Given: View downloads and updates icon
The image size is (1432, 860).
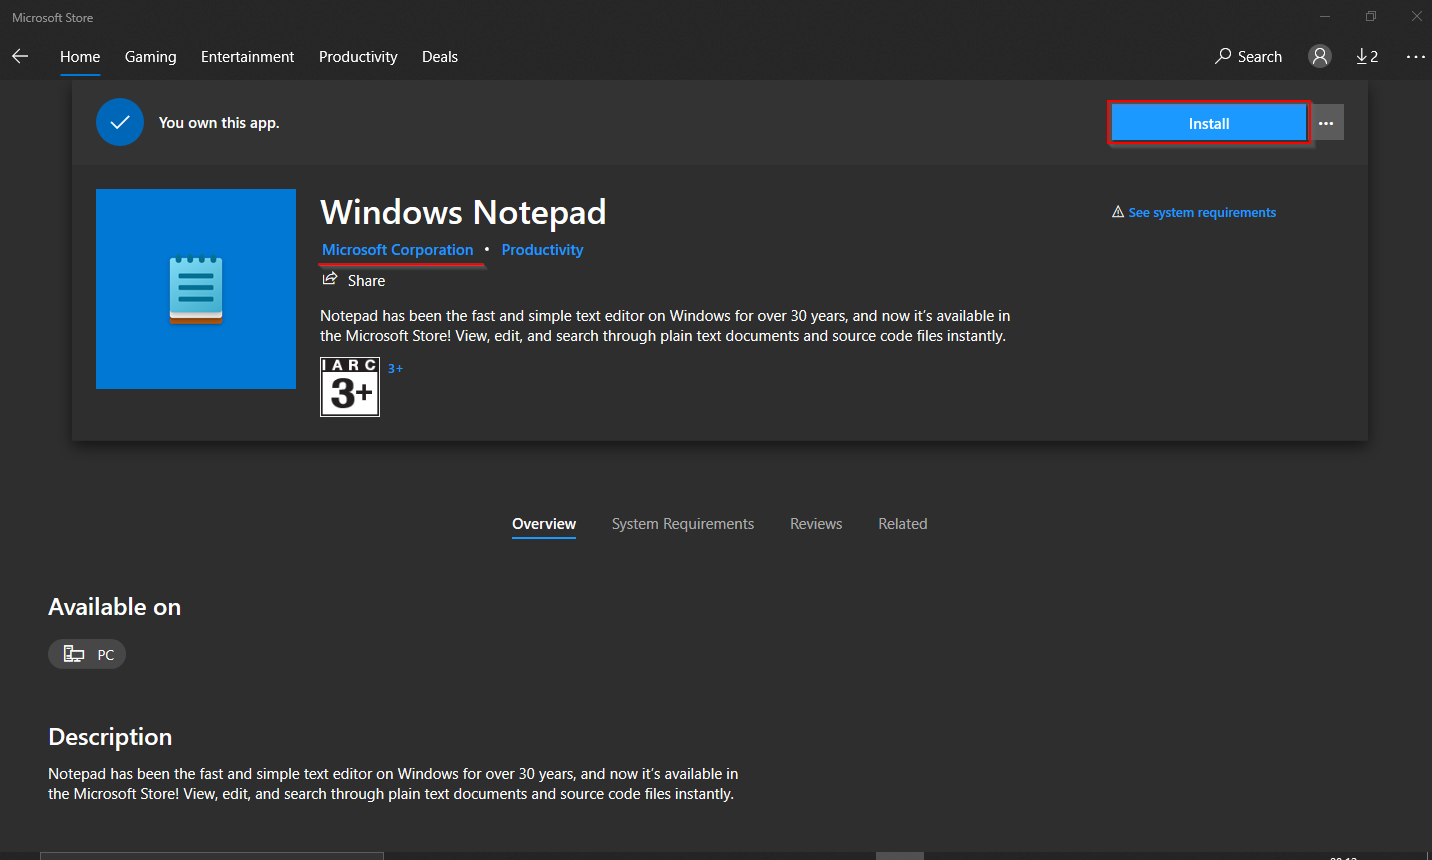Looking at the screenshot, I should (x=1367, y=57).
